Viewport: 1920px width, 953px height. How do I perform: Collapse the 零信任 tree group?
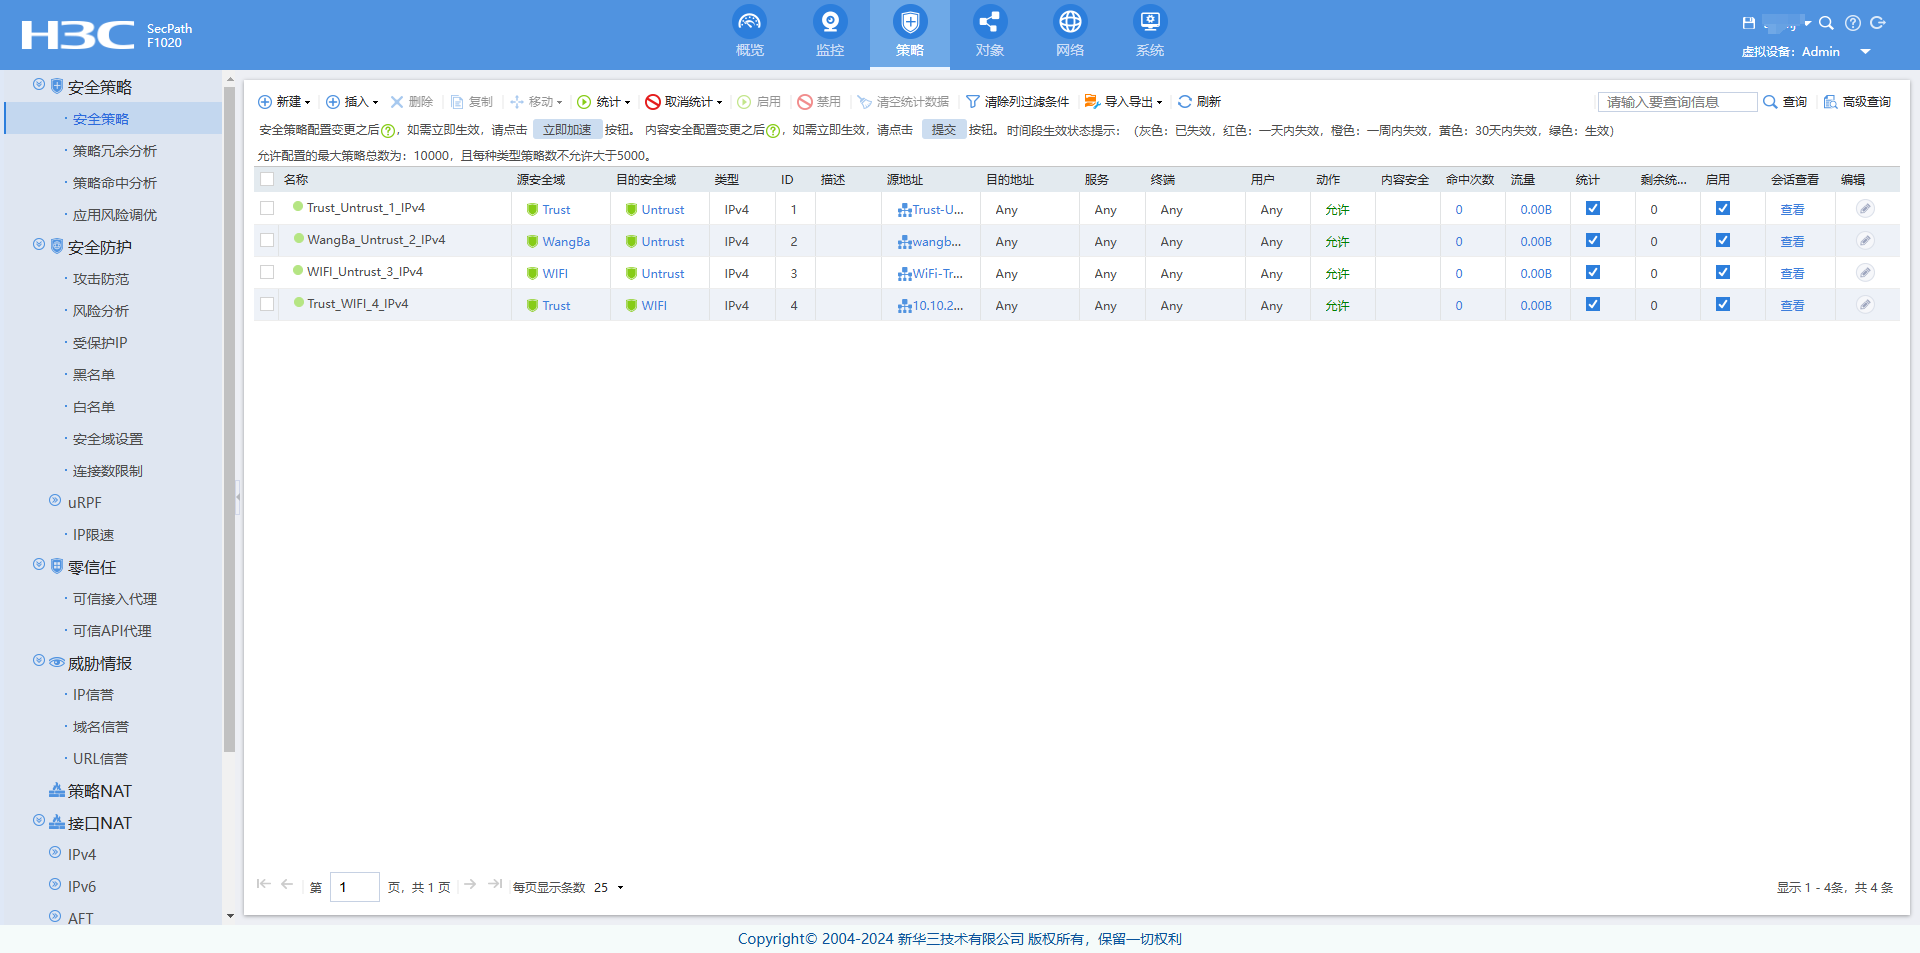(39, 565)
